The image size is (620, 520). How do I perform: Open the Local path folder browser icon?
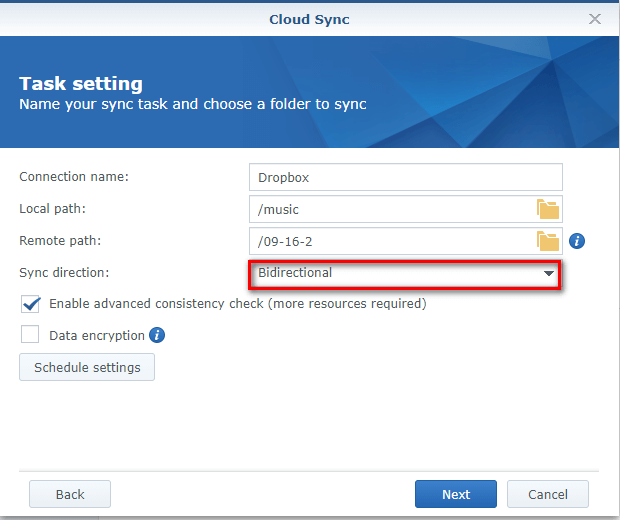[547, 209]
